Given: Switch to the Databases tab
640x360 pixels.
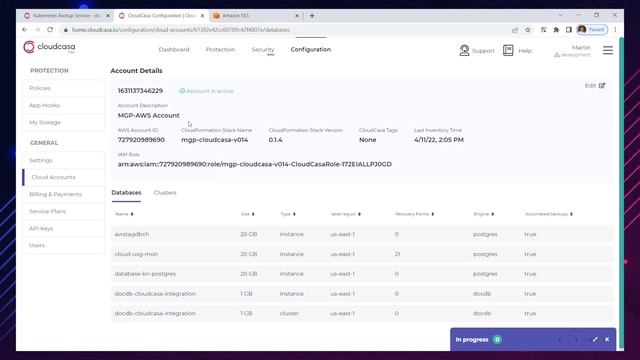Looking at the screenshot, I should [x=126, y=193].
